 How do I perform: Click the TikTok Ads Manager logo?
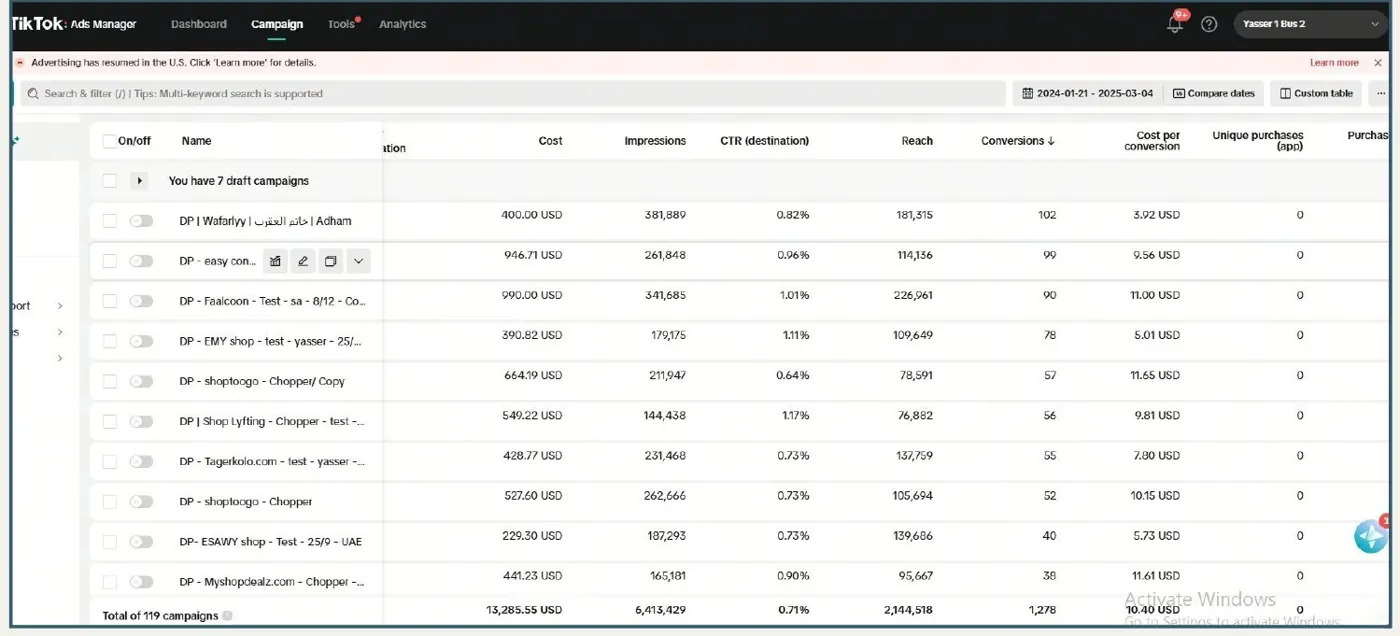tap(73, 24)
